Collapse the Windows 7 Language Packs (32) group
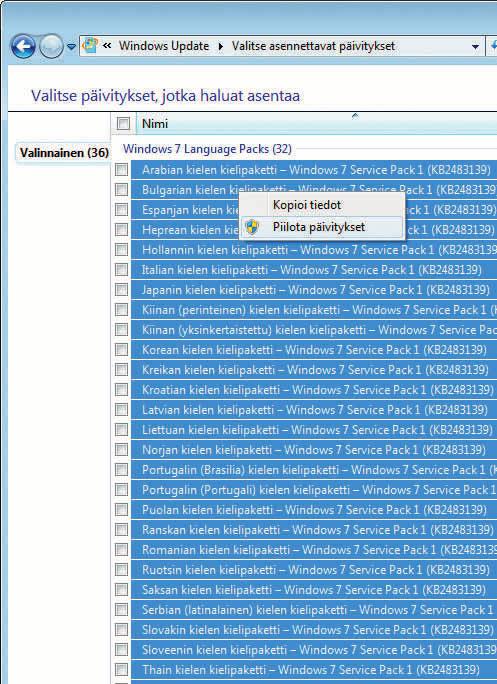 (207, 149)
